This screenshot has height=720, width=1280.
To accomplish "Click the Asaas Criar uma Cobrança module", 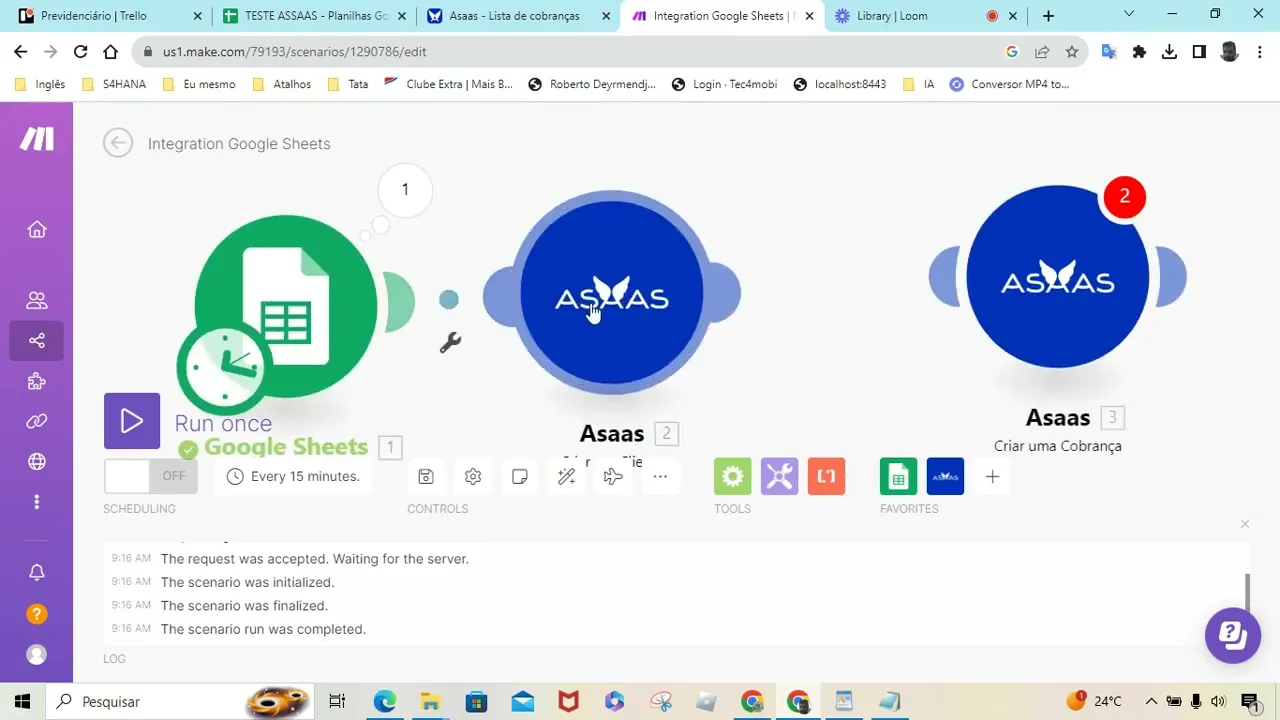I will click(1058, 277).
